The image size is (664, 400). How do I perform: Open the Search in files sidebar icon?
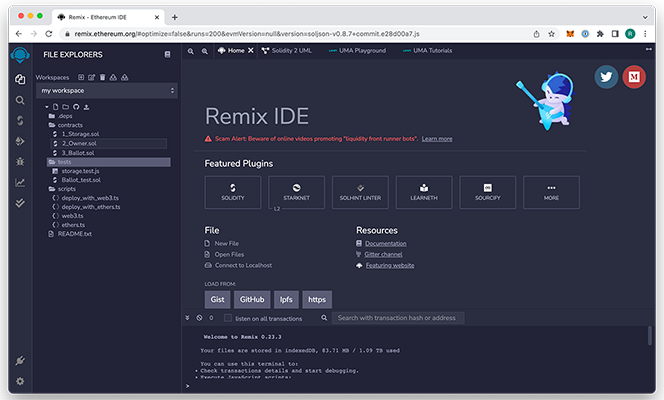click(x=20, y=100)
